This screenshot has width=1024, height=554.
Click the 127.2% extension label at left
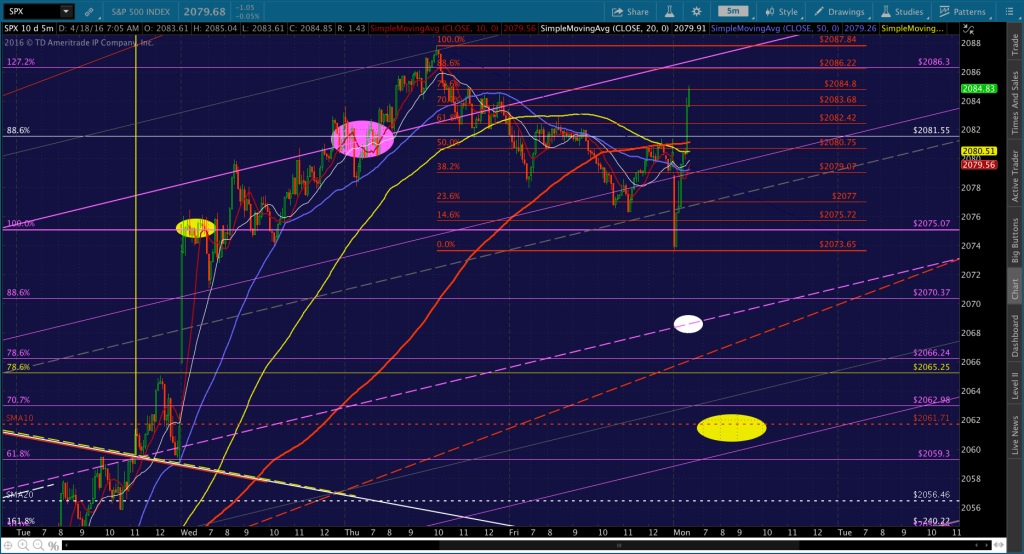pyautogui.click(x=21, y=62)
